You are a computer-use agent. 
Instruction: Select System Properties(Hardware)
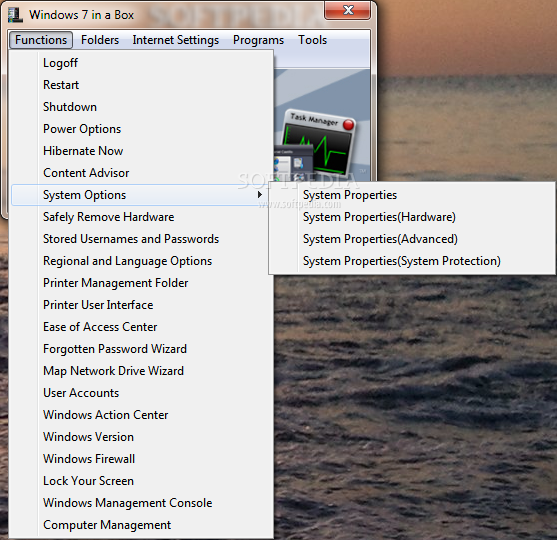point(412,217)
